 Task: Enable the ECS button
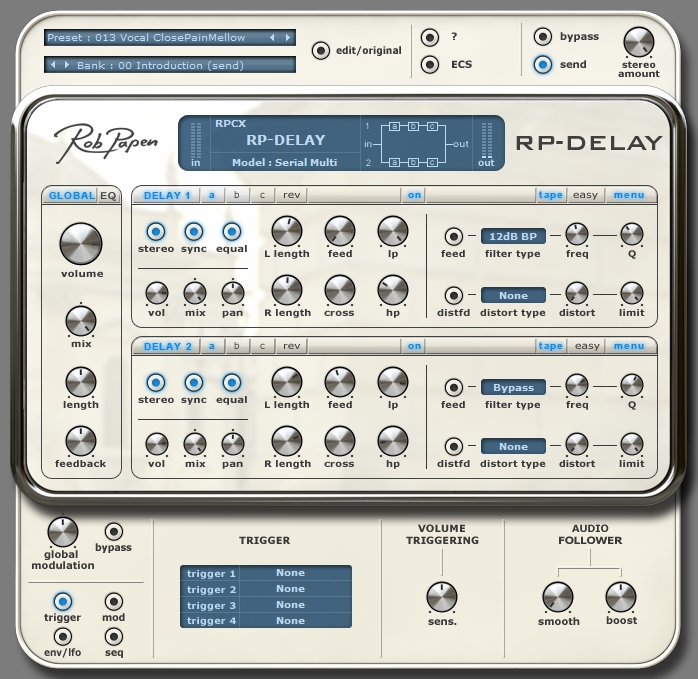pyautogui.click(x=430, y=65)
